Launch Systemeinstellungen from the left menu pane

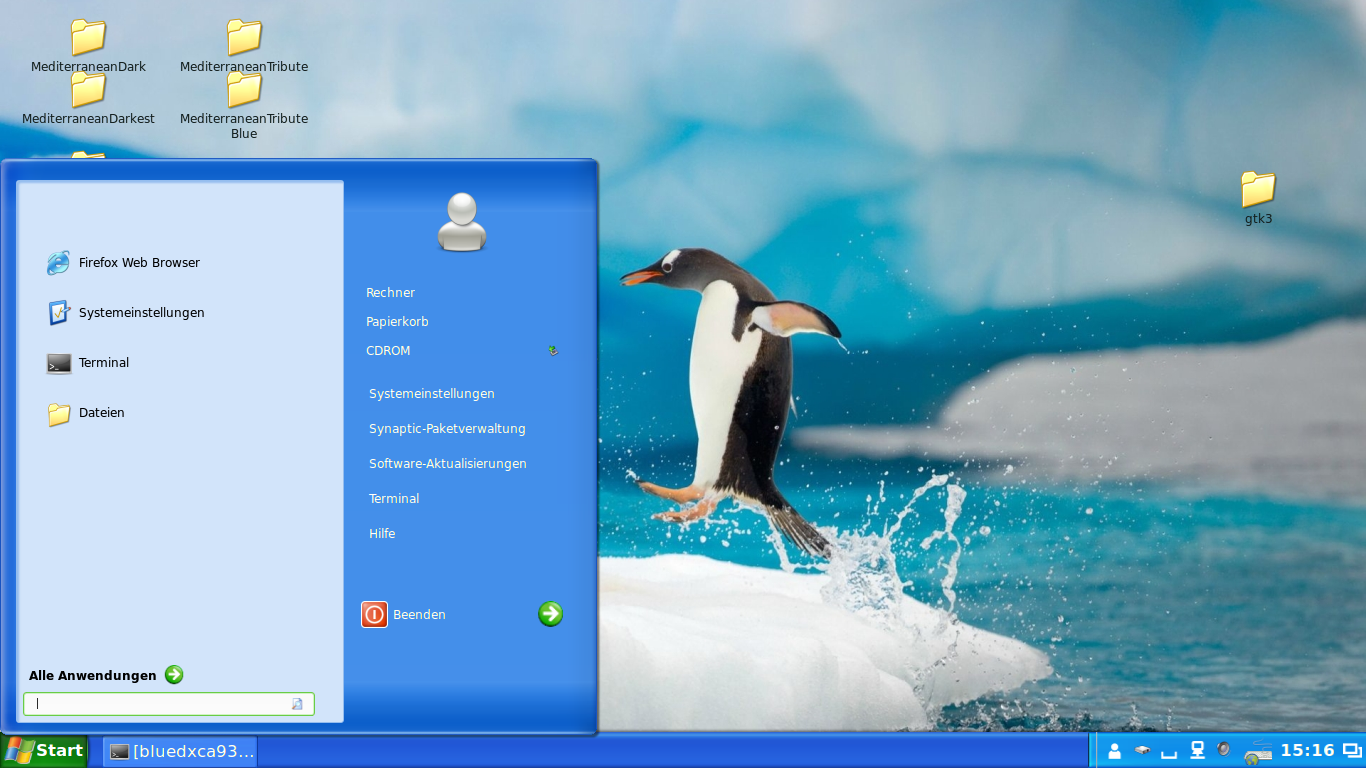(126, 313)
